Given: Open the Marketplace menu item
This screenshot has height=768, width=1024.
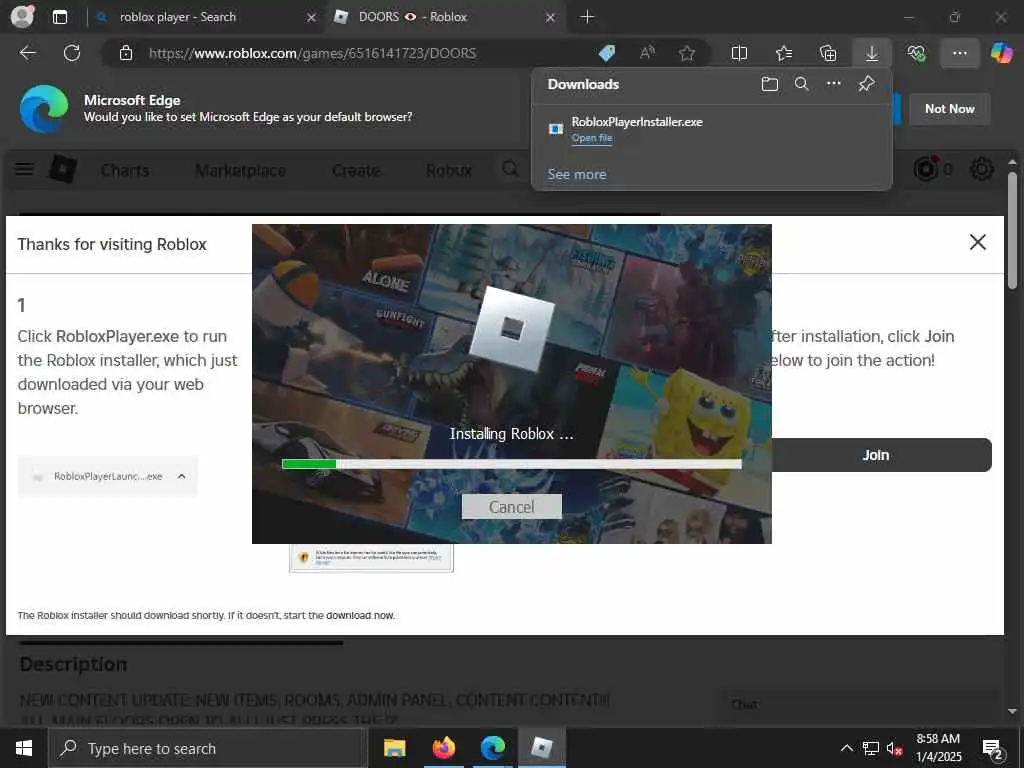Looking at the screenshot, I should 240,170.
